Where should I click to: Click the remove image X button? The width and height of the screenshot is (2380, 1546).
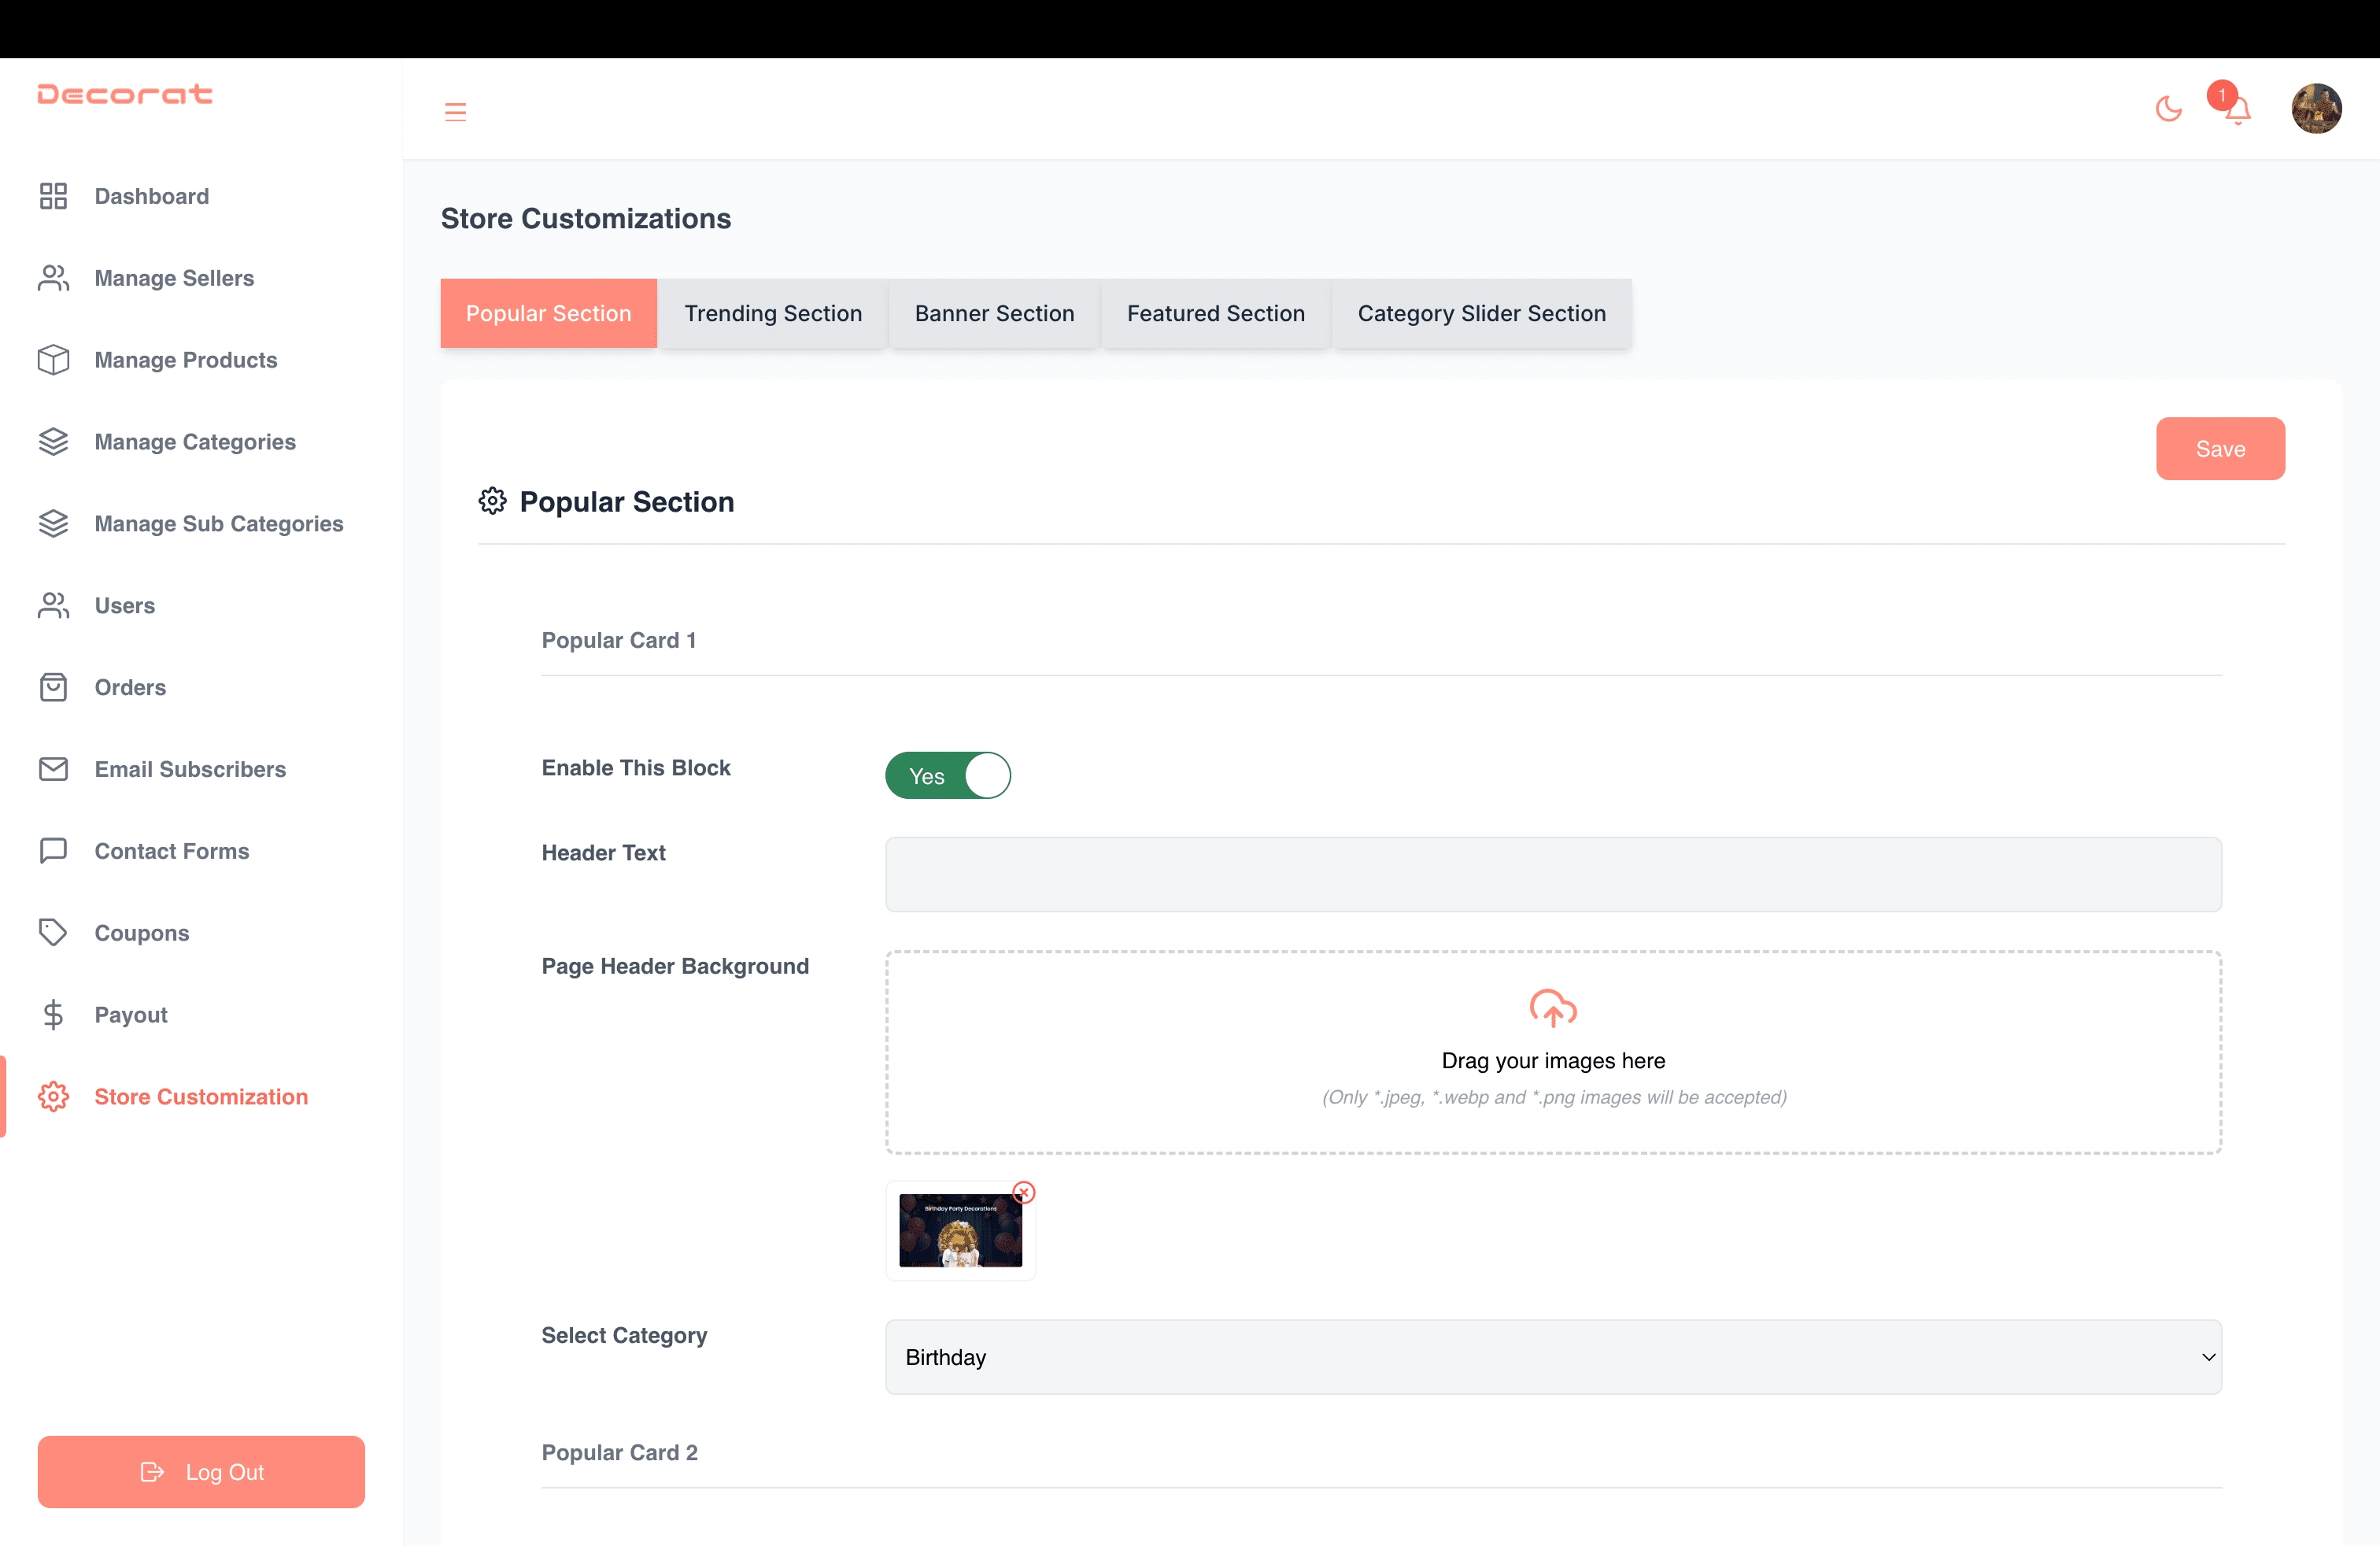[x=1023, y=1192]
